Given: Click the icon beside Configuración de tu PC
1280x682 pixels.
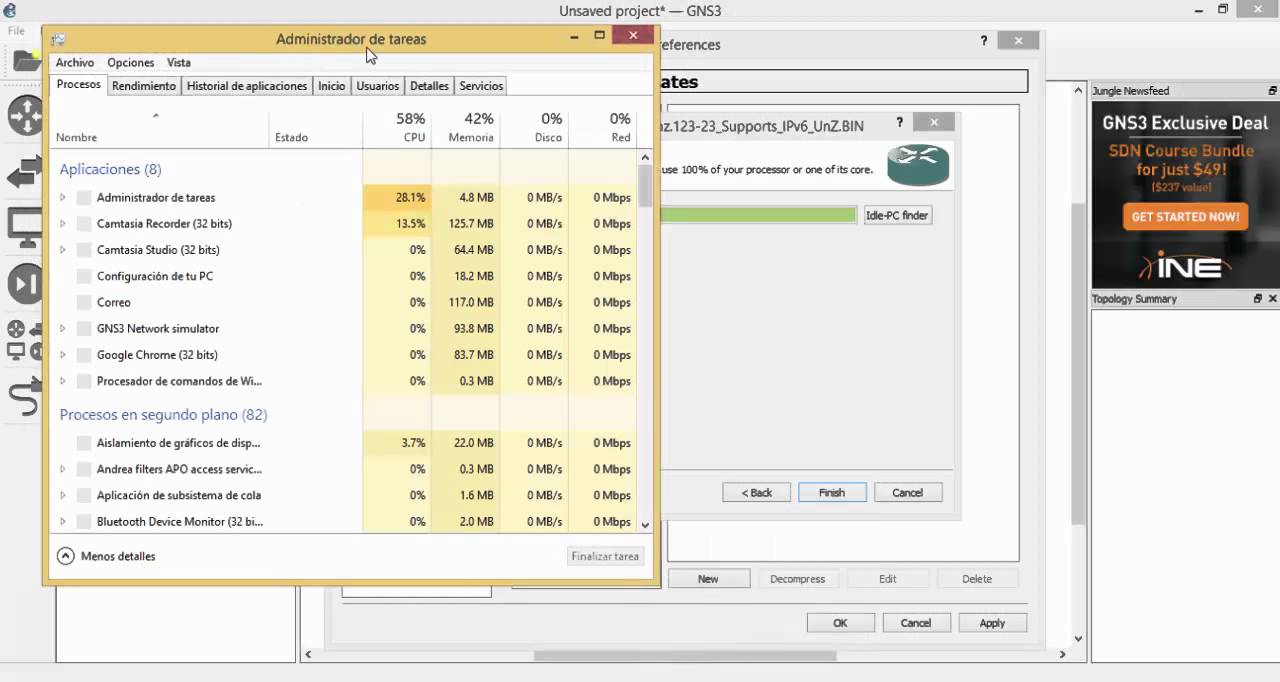Looking at the screenshot, I should click(x=84, y=276).
